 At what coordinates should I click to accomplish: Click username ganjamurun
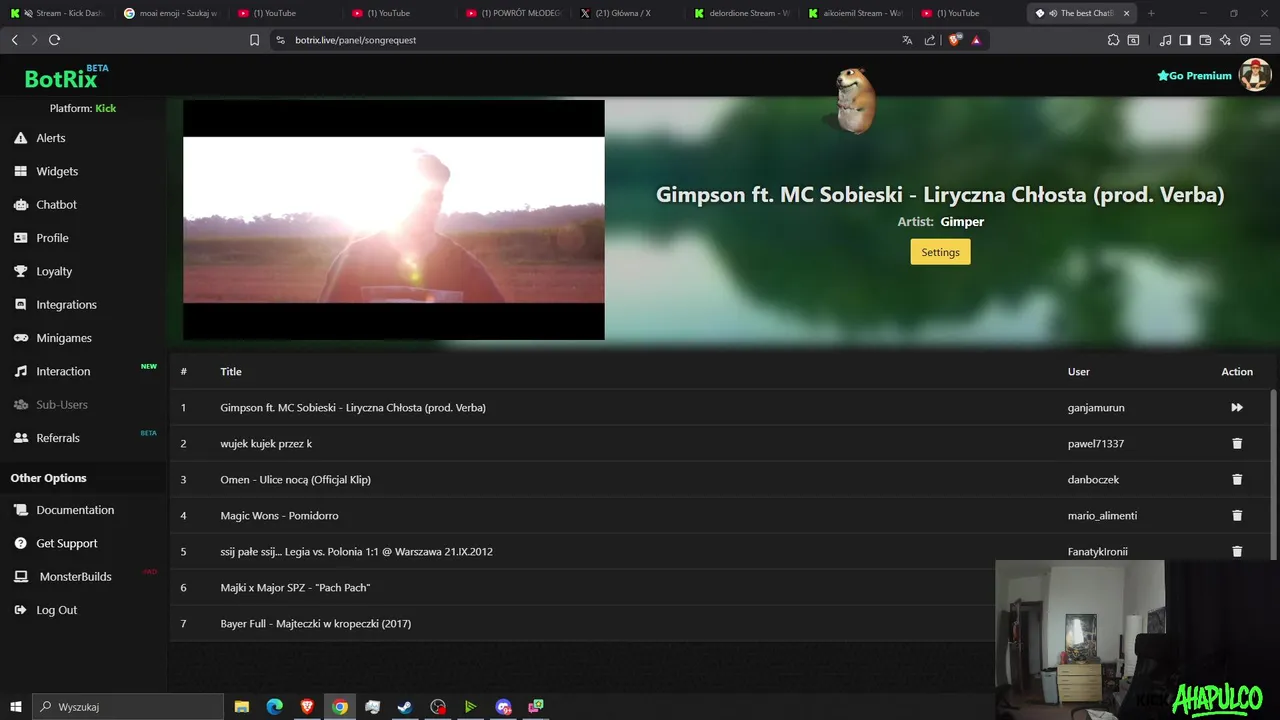coord(1096,407)
